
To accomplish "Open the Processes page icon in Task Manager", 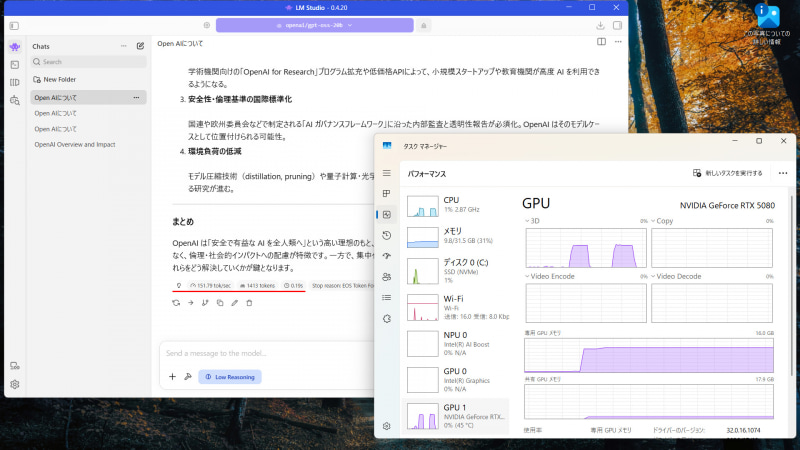I will click(x=387, y=193).
